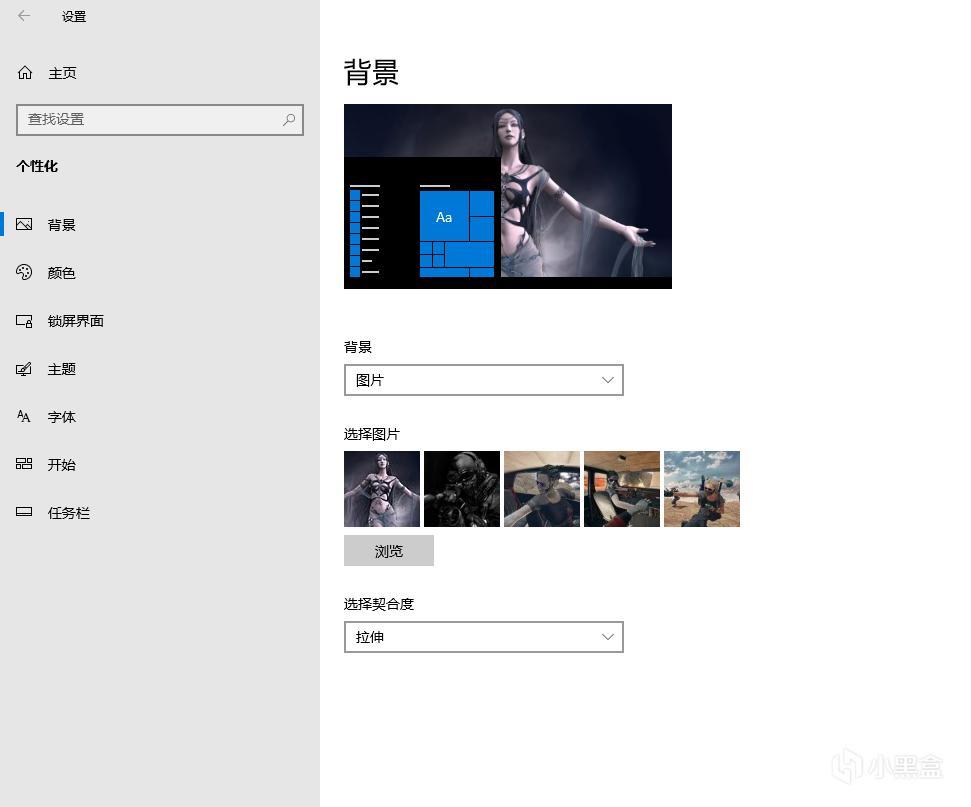This screenshot has width=971, height=807.
Task: Open the 主页 home page
Action: [x=62, y=73]
